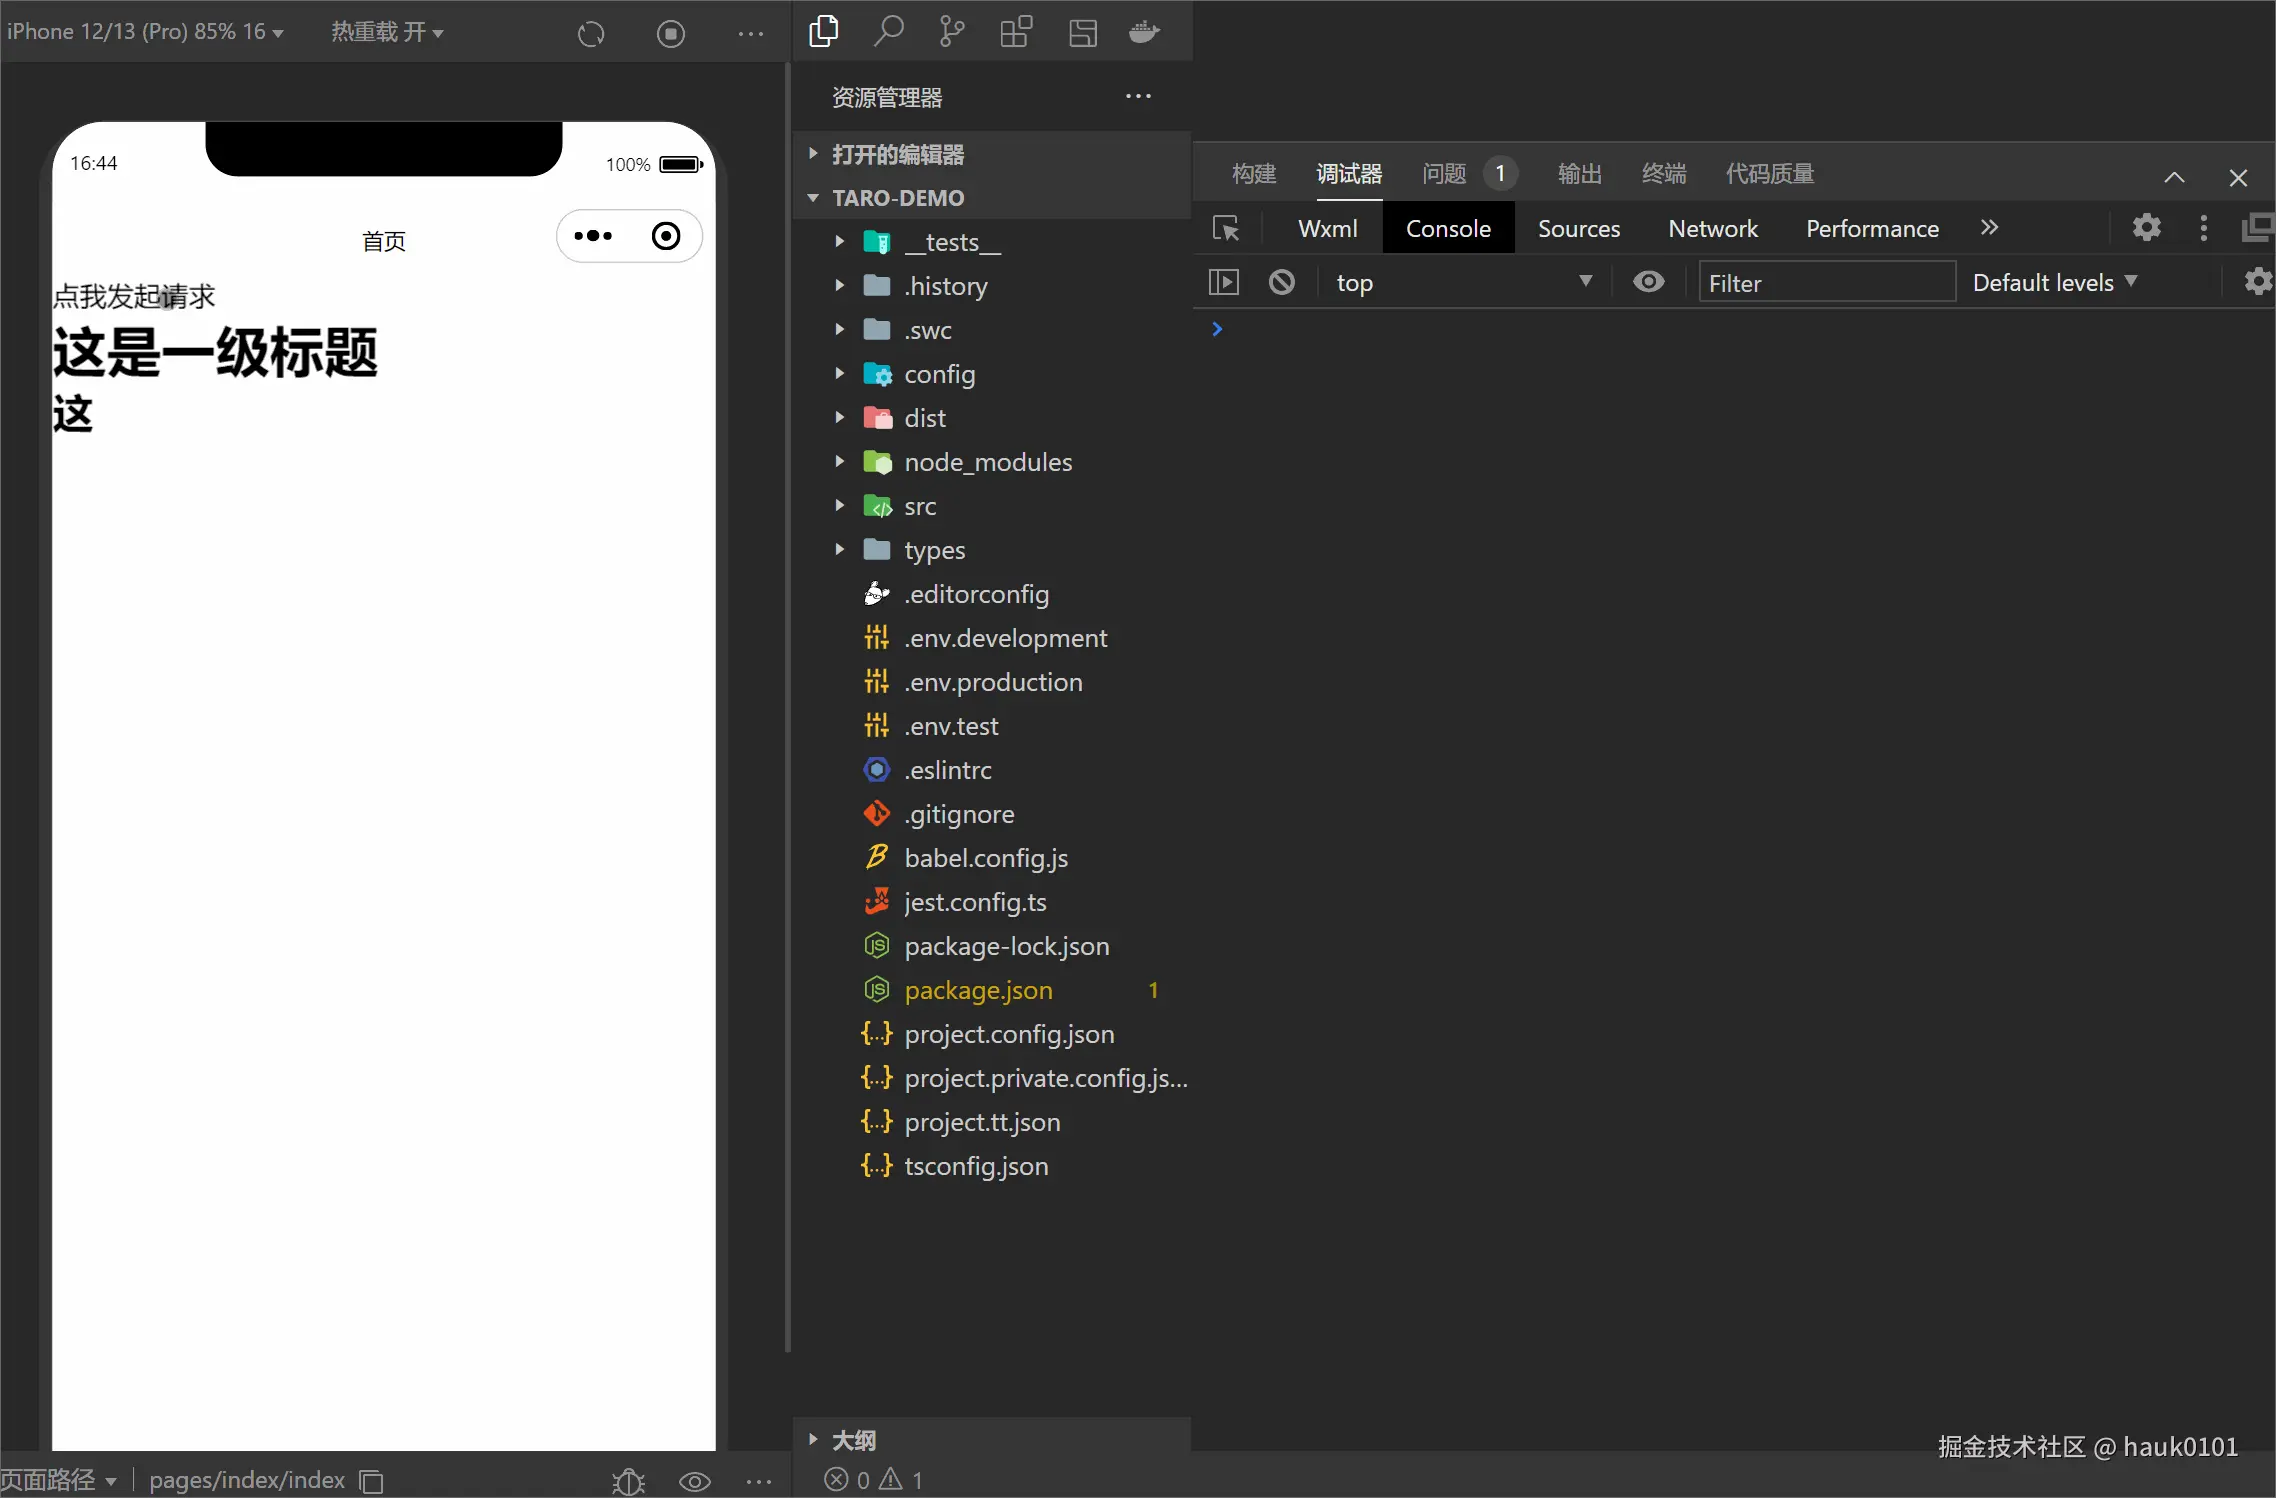Open package.json from the file tree
Image resolution: width=2276 pixels, height=1498 pixels.
pos(978,990)
